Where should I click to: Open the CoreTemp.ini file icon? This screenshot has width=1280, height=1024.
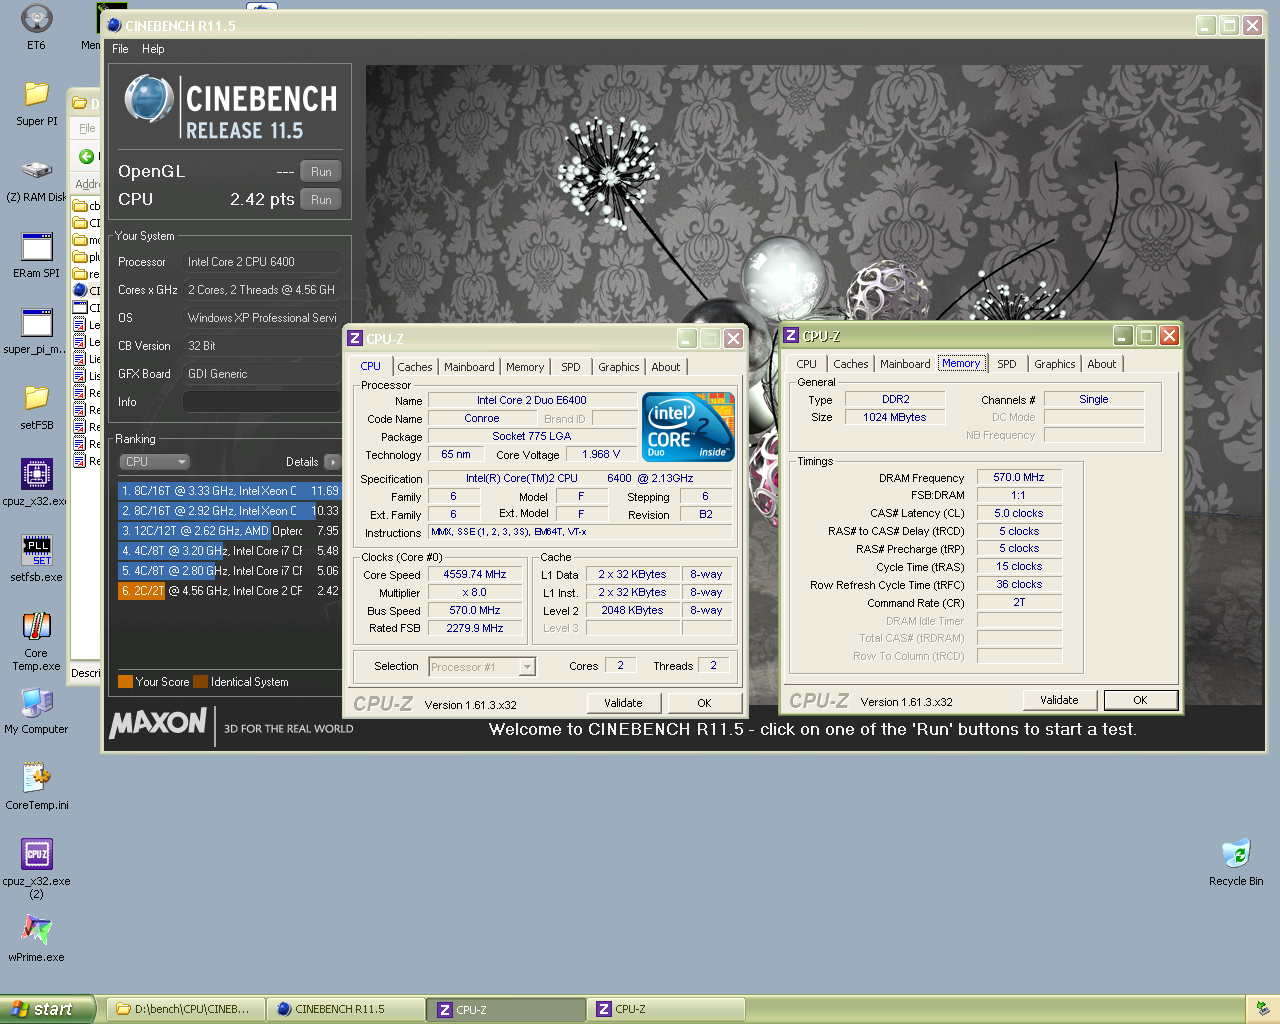[x=37, y=778]
